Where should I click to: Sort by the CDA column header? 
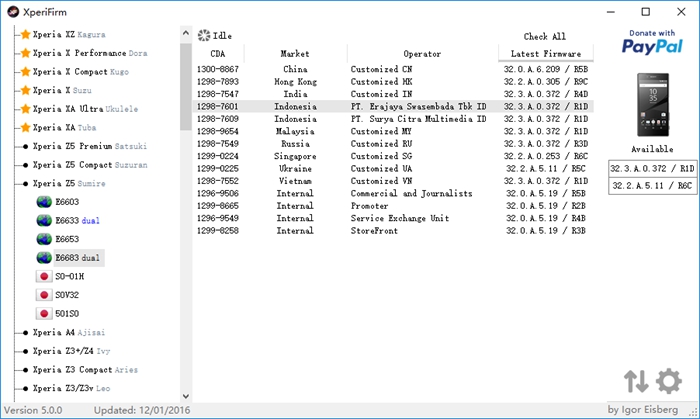[x=218, y=54]
